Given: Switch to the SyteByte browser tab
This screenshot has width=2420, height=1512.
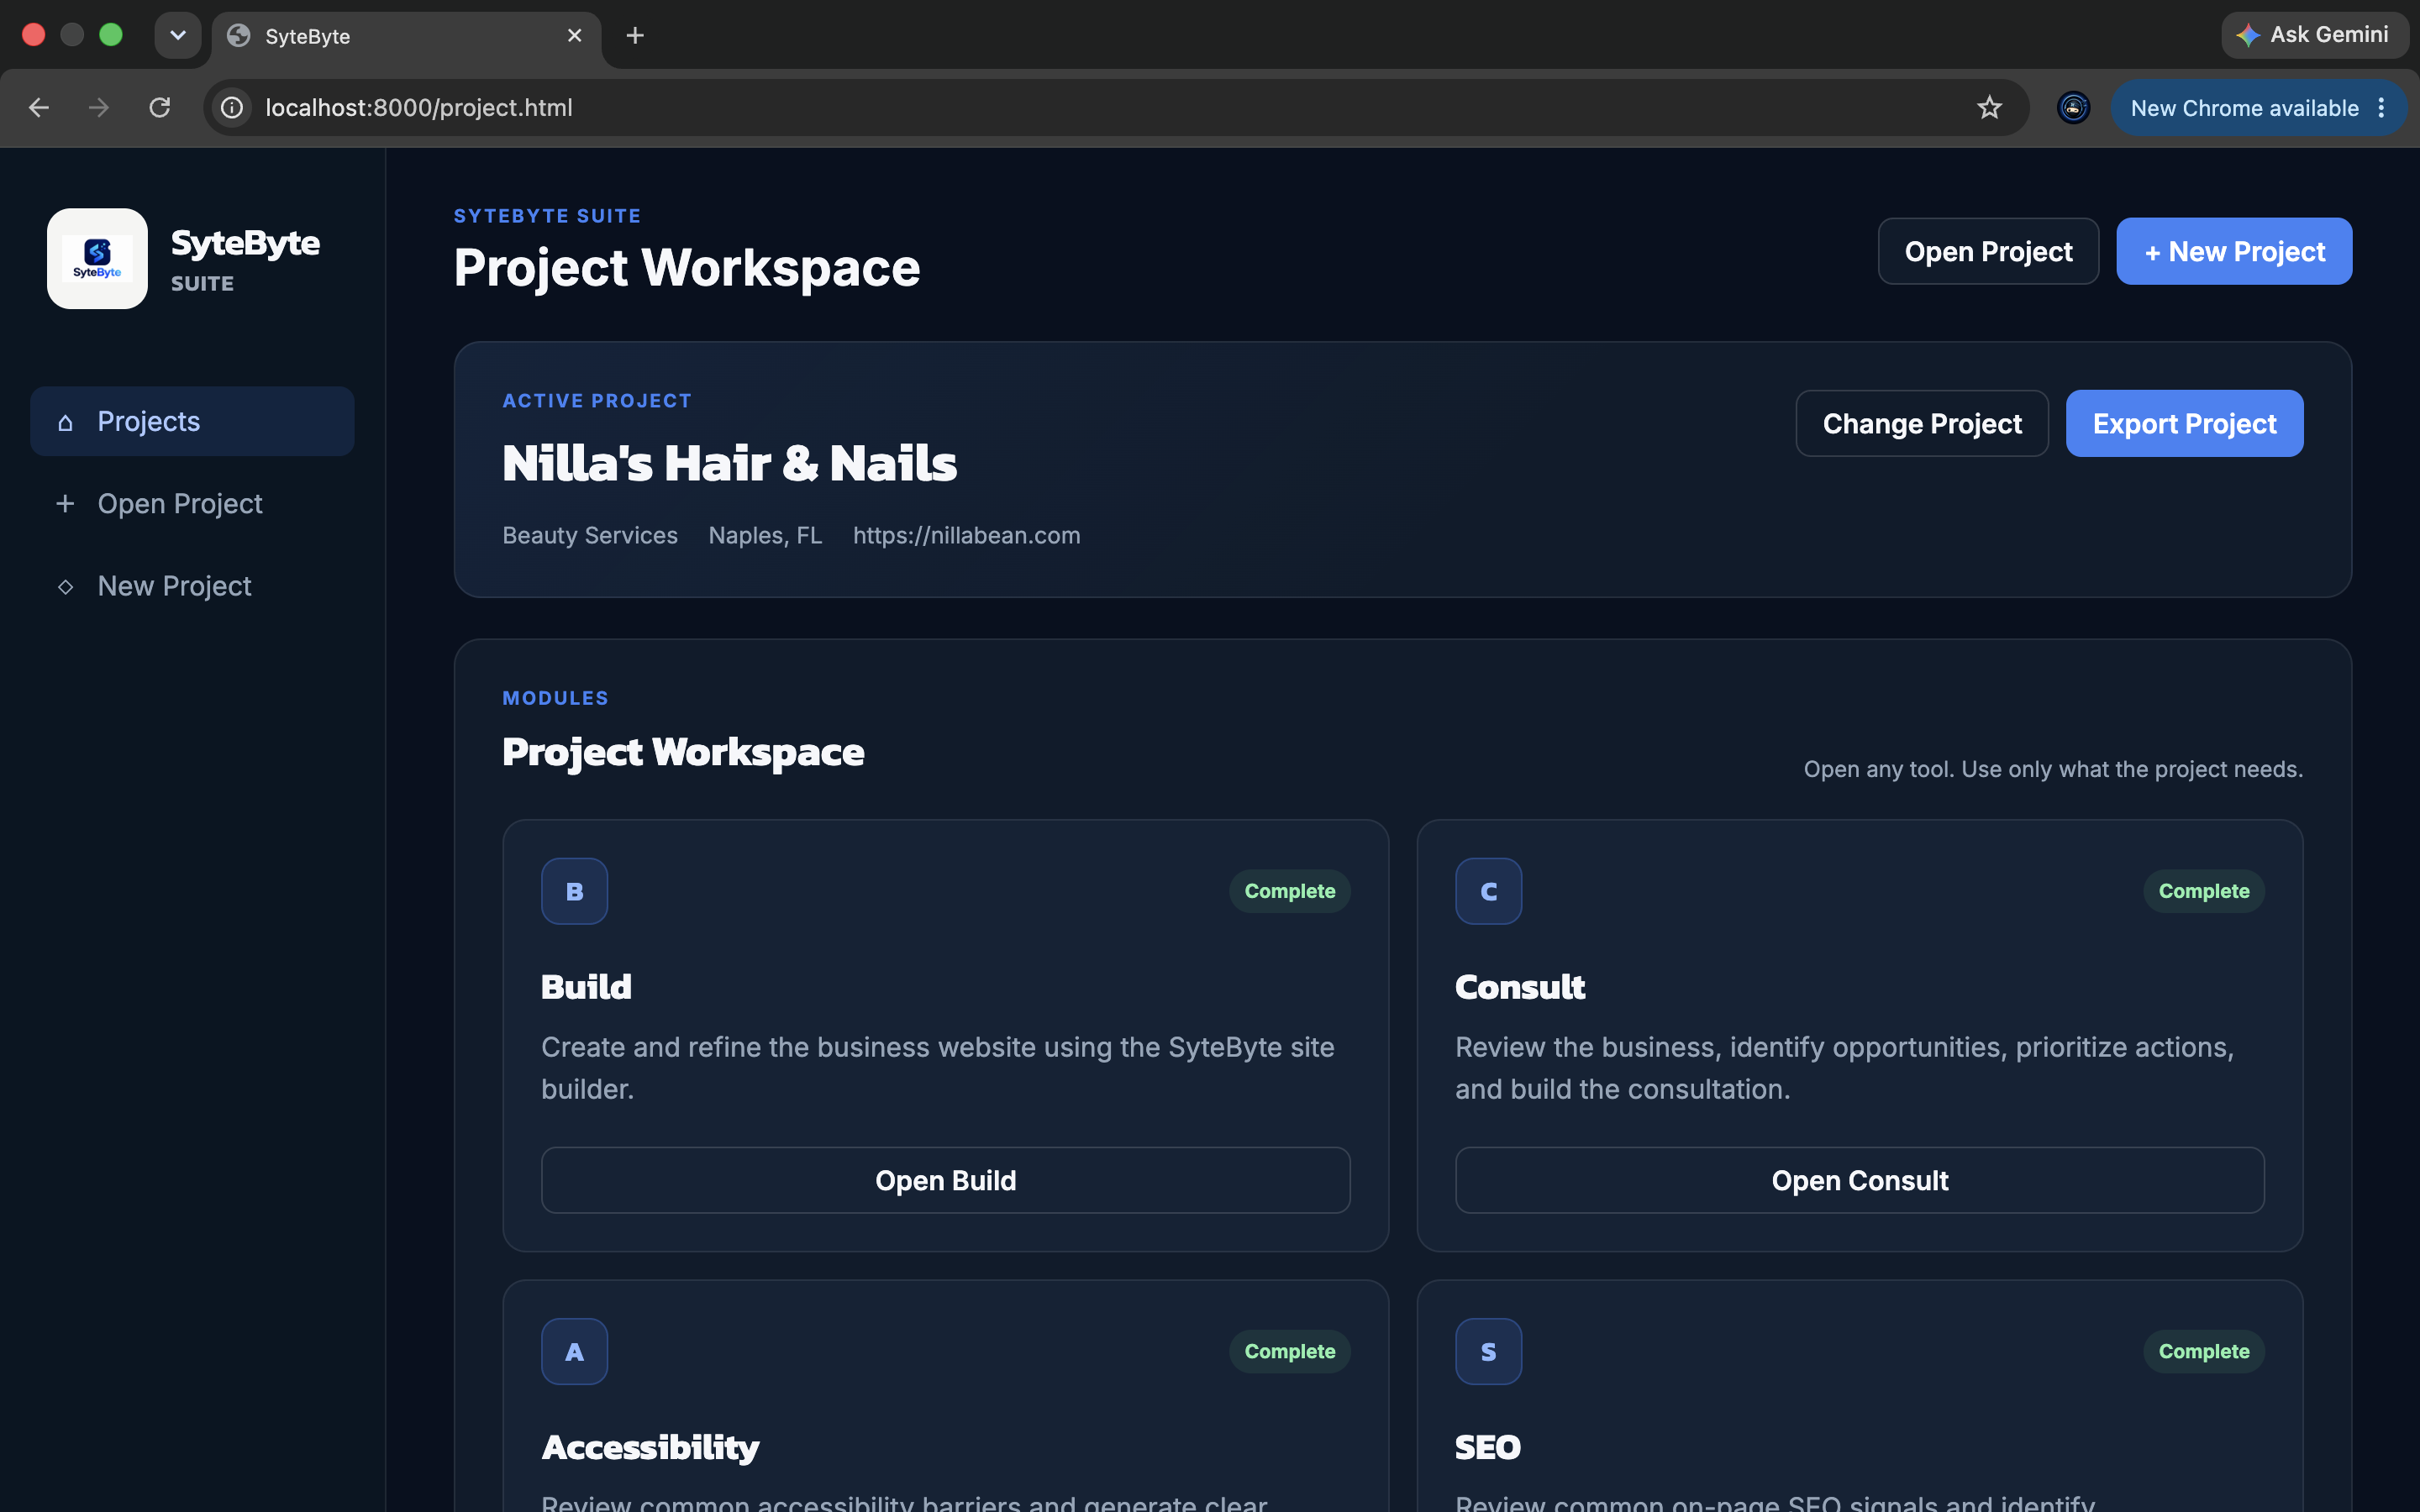Looking at the screenshot, I should (405, 36).
